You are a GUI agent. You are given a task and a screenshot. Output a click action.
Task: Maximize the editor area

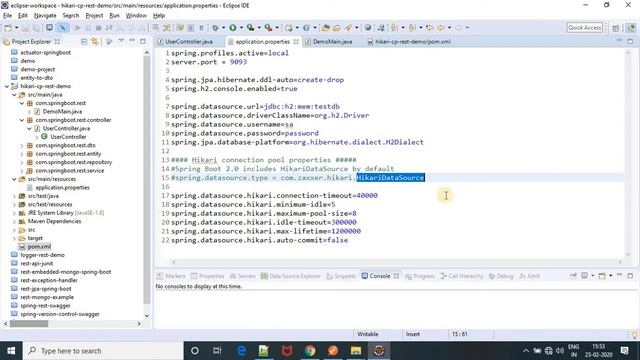click(630, 41)
